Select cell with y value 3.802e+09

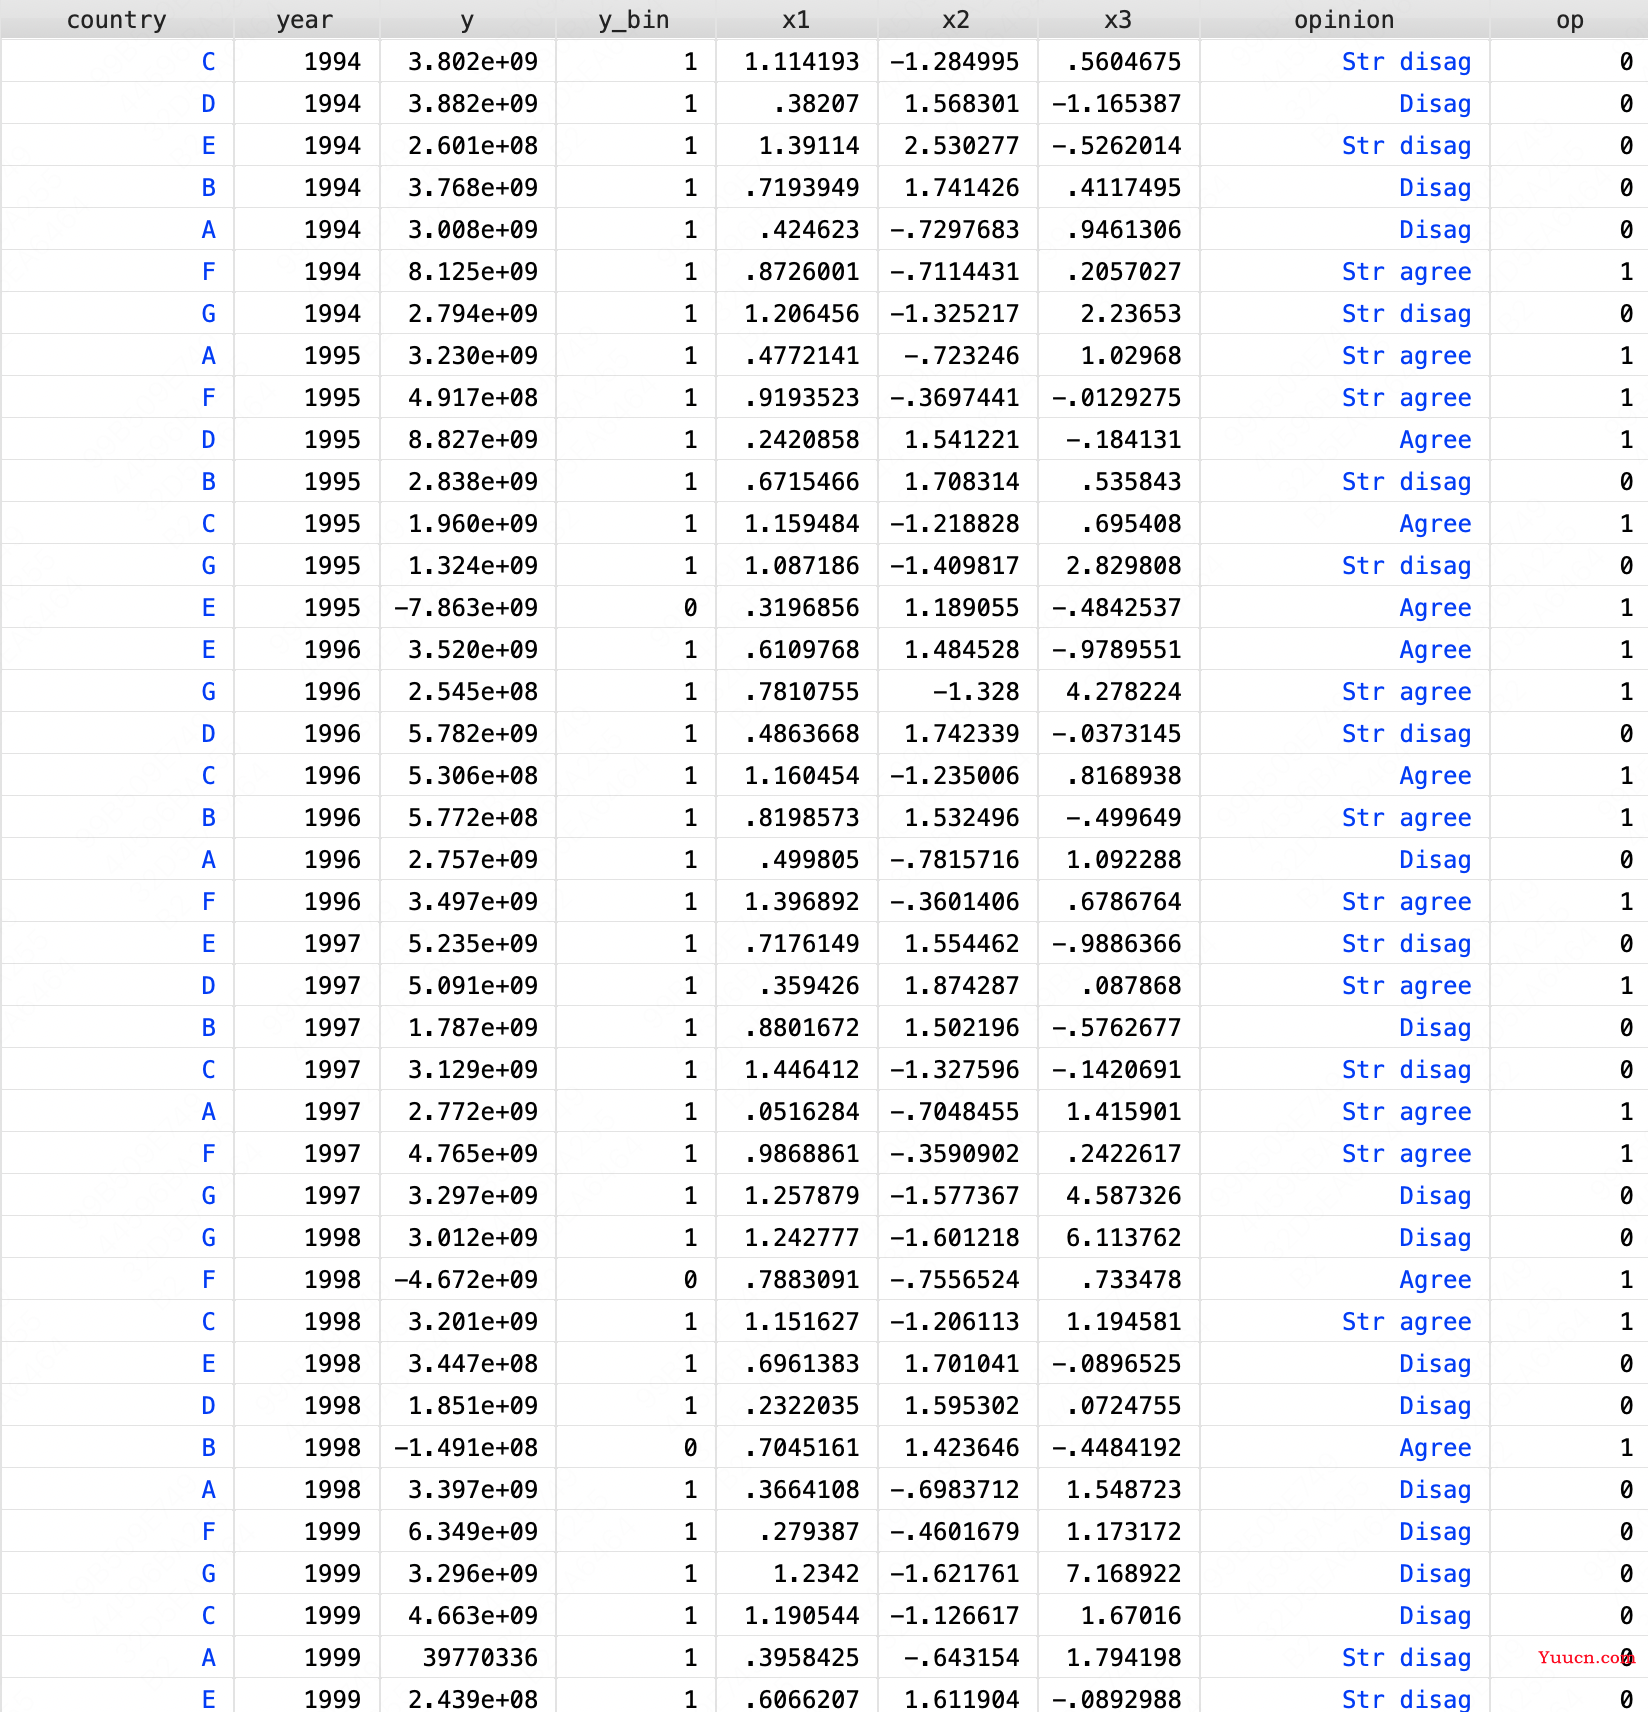pos(473,62)
